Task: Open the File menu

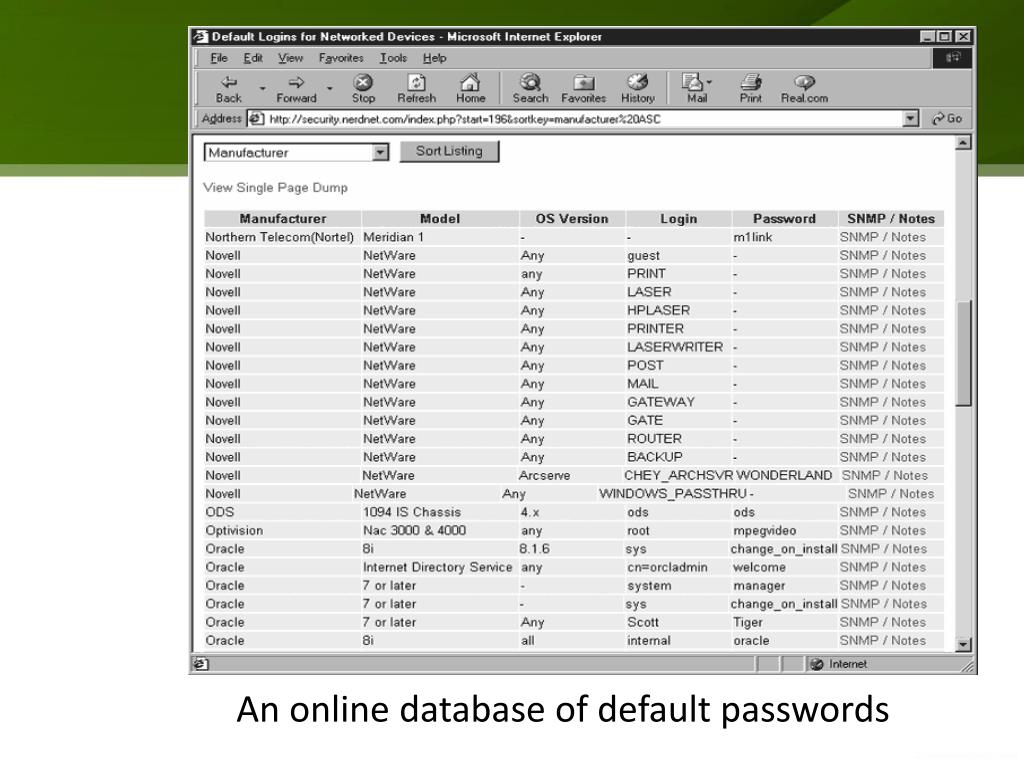Action: pyautogui.click(x=219, y=58)
